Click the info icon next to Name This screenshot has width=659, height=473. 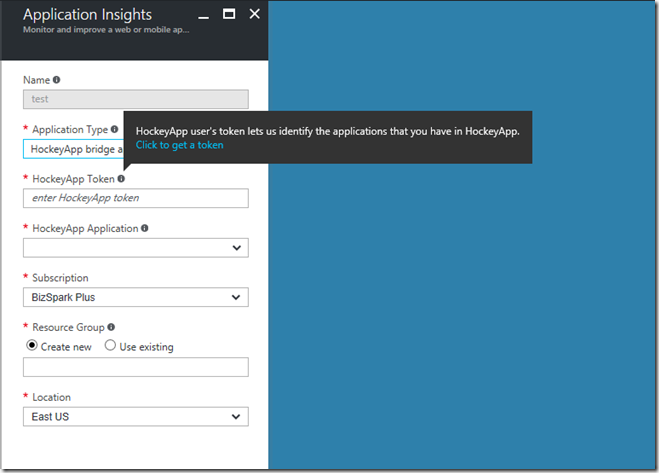[x=56, y=79]
